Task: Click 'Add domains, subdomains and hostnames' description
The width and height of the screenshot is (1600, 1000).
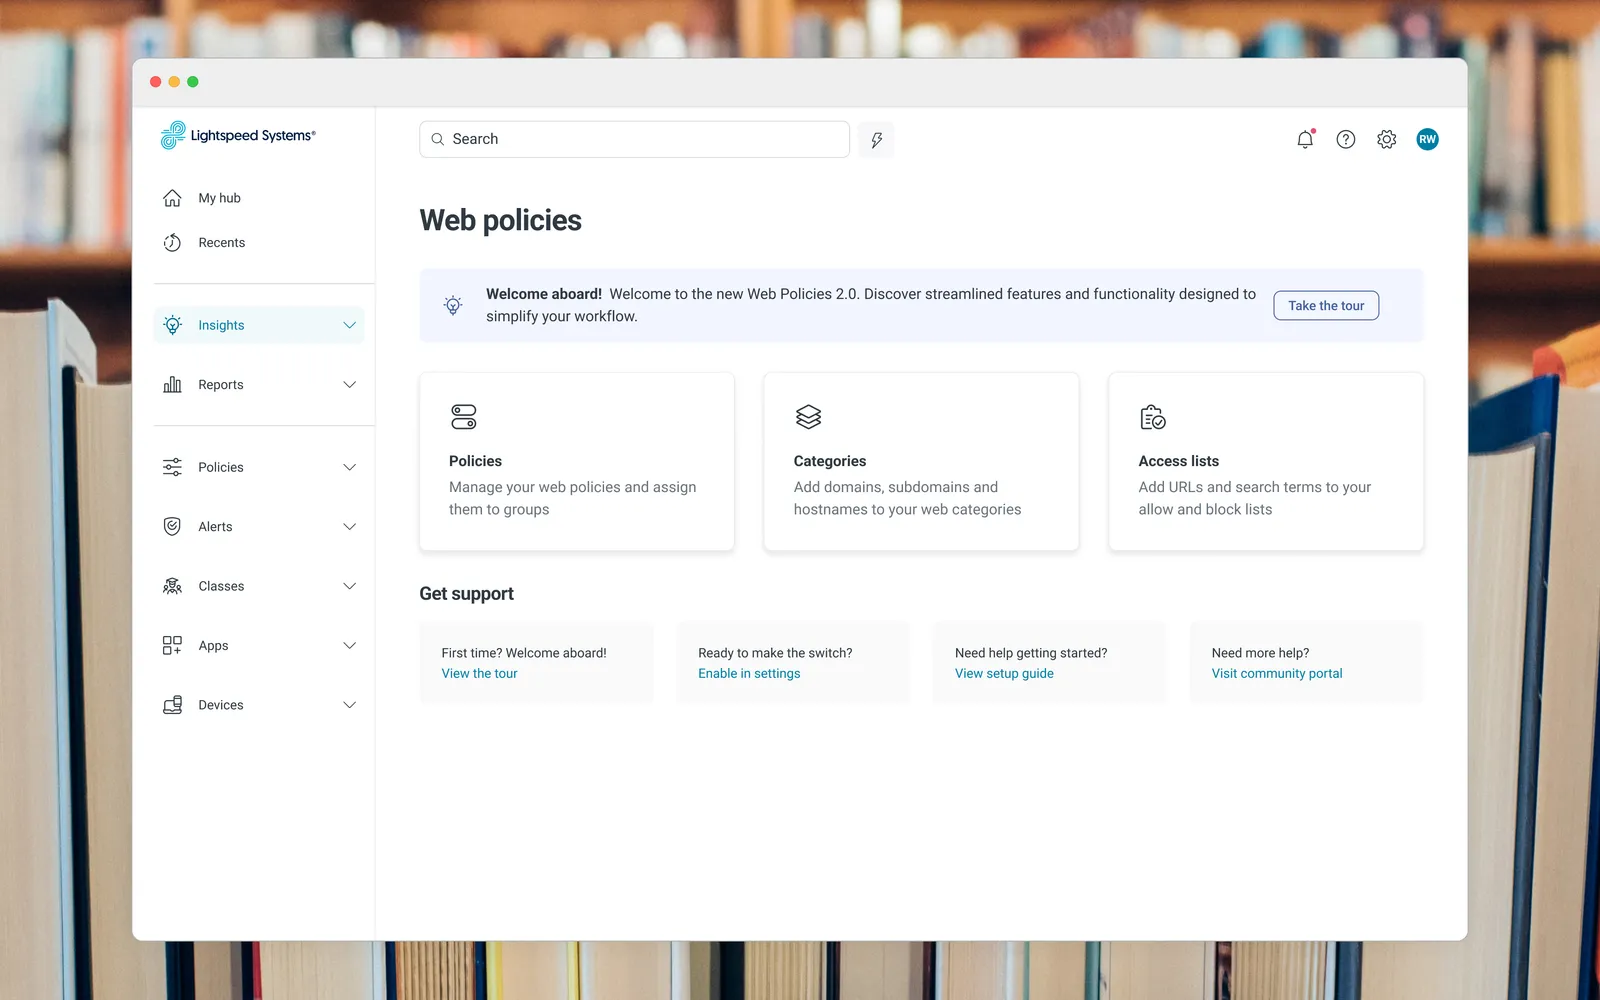Action: (907, 498)
